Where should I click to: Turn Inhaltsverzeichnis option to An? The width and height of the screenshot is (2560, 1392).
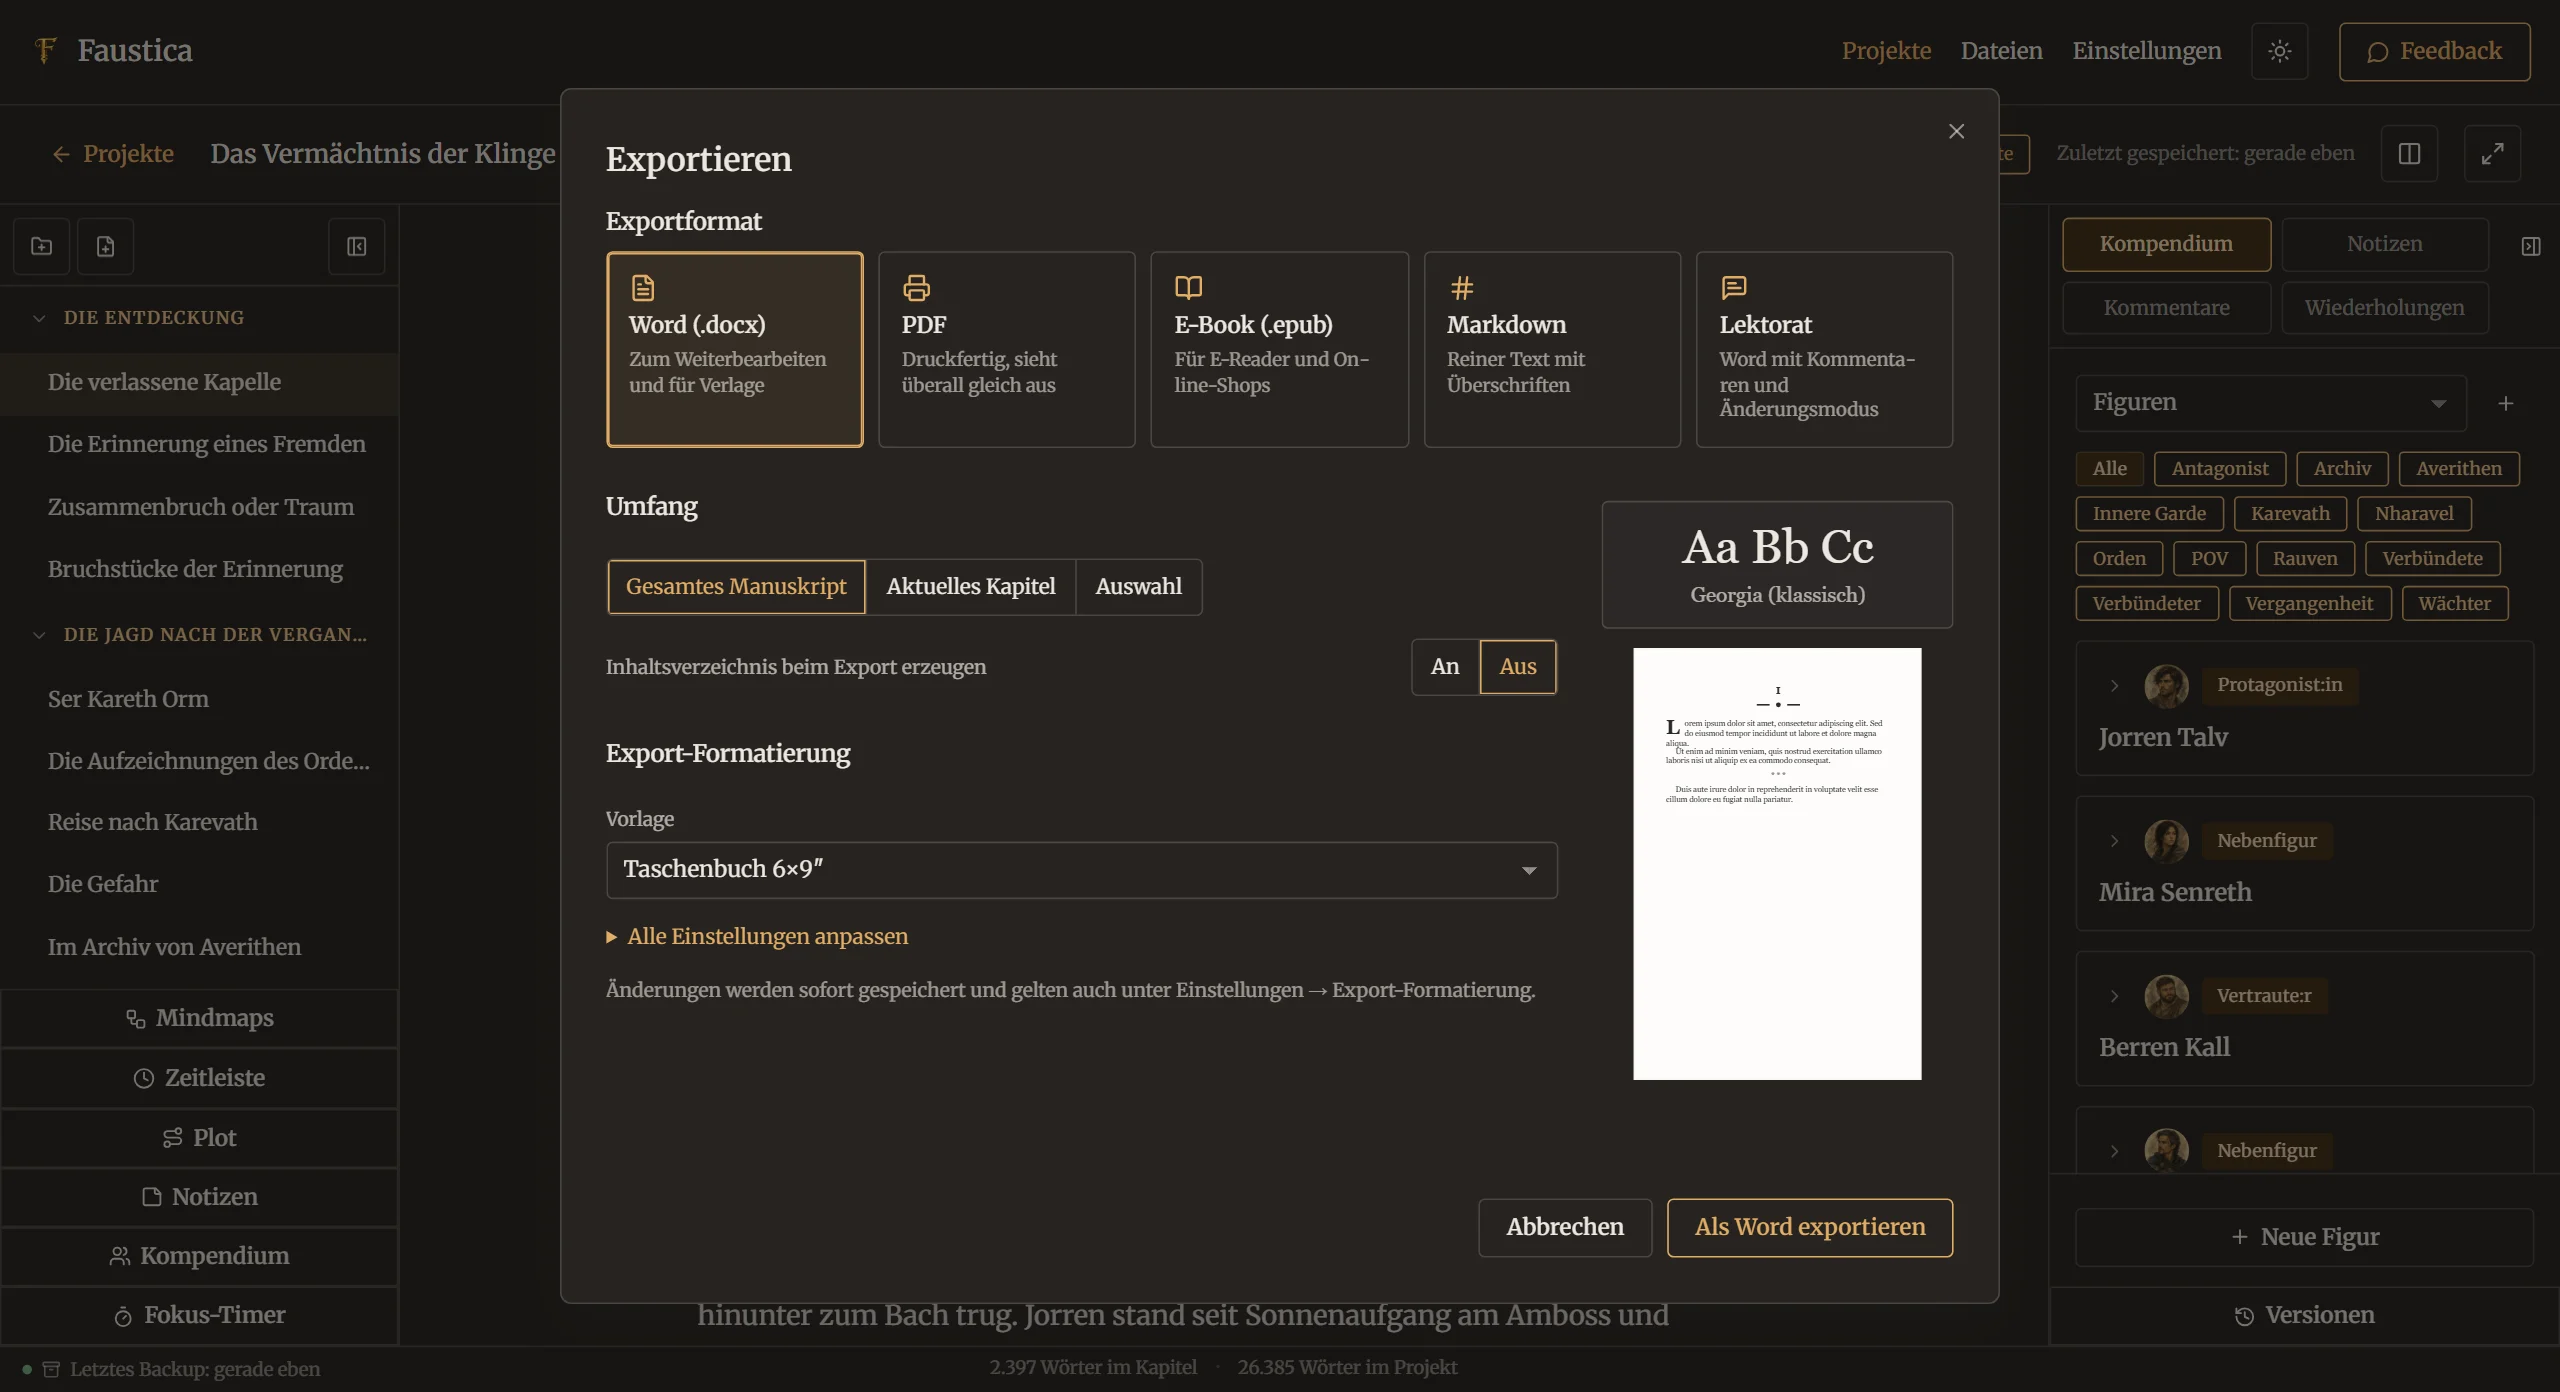click(x=1445, y=667)
